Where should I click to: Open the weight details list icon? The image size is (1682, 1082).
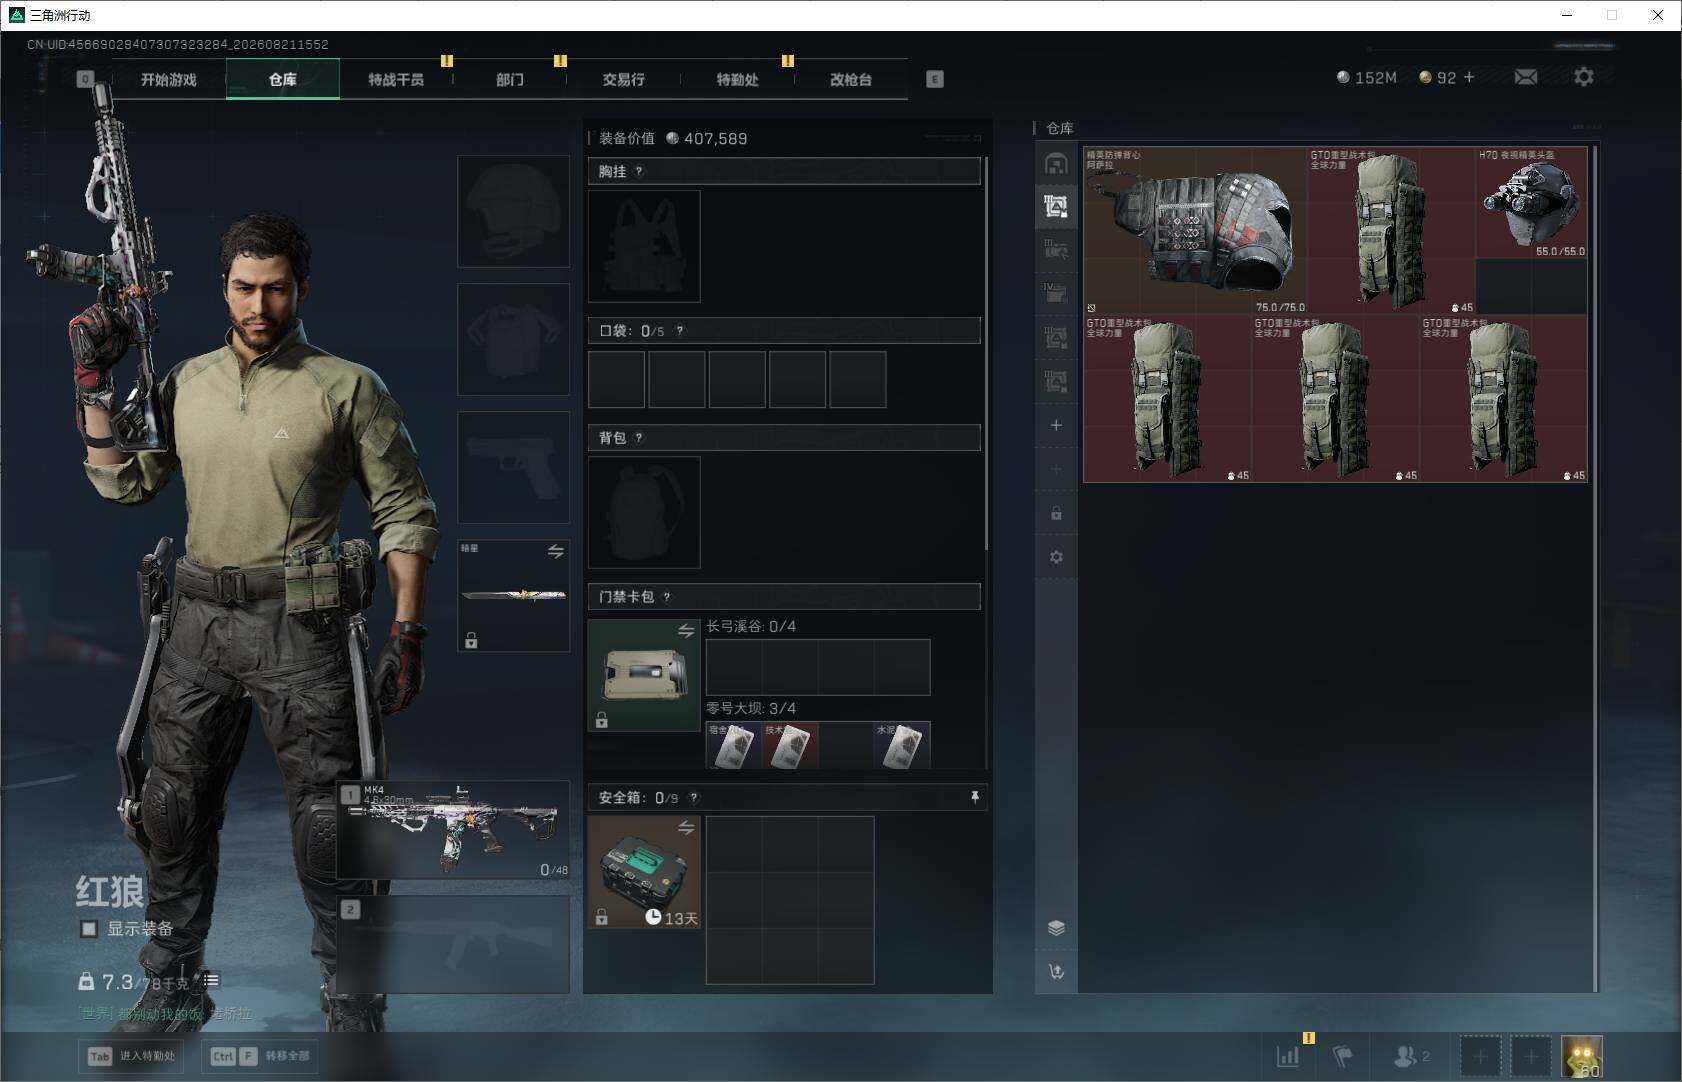211,981
